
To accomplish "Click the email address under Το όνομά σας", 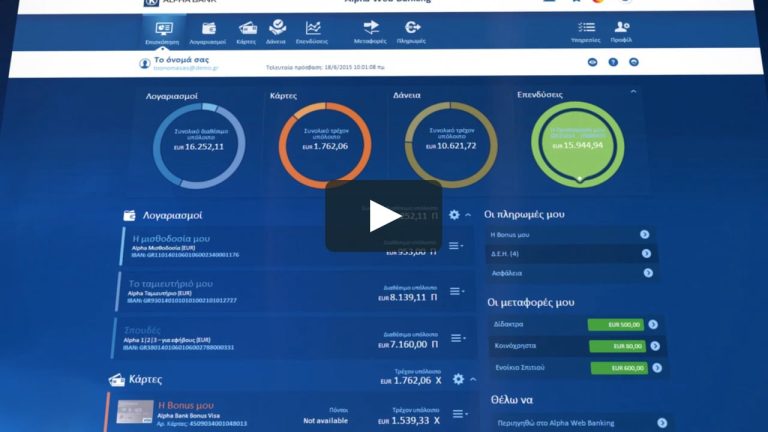I will click(186, 68).
